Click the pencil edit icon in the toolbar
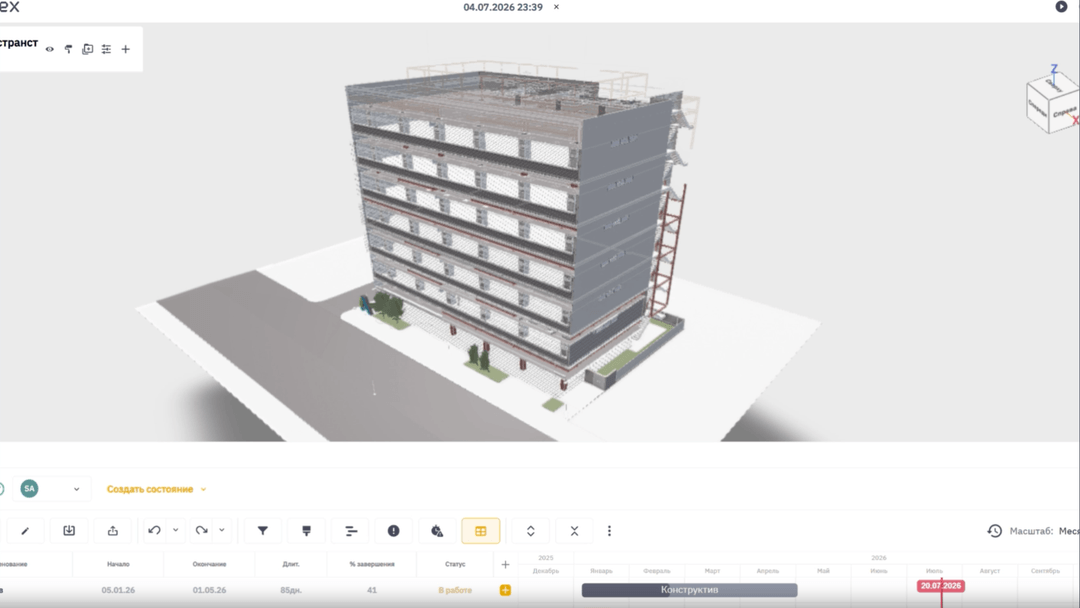Image resolution: width=1080 pixels, height=608 pixels. click(25, 531)
